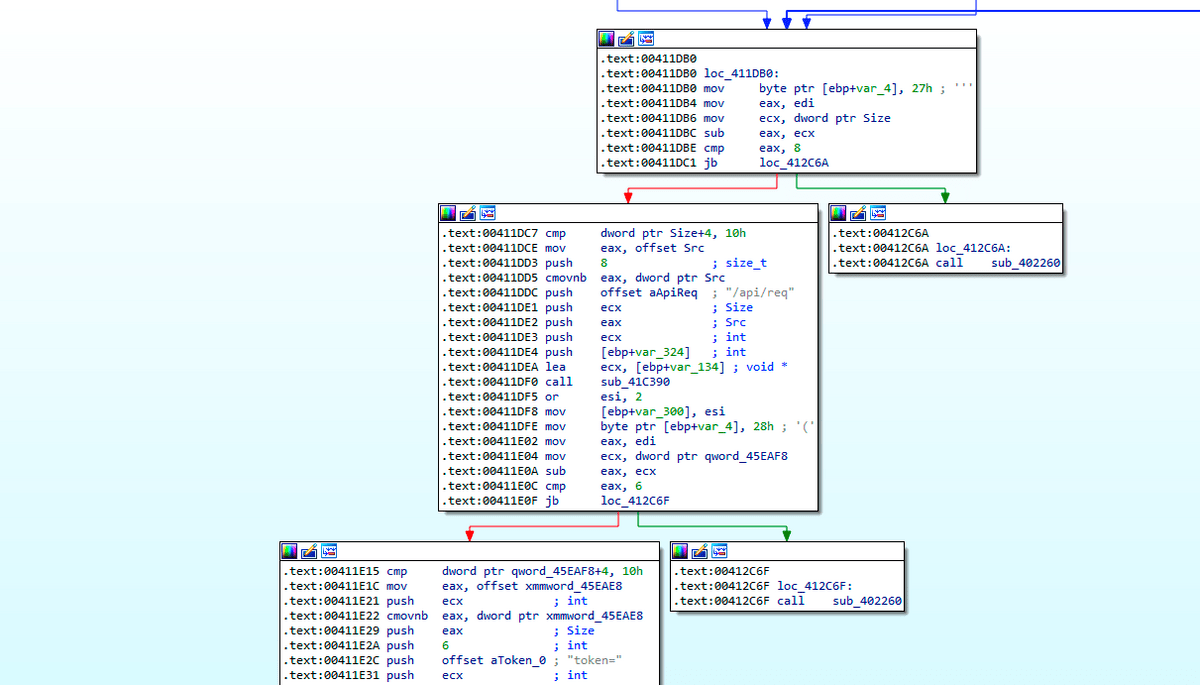Screen dimensions: 1200x685
Task: Click the var_324 operand in the push instruction
Action: 660,352
